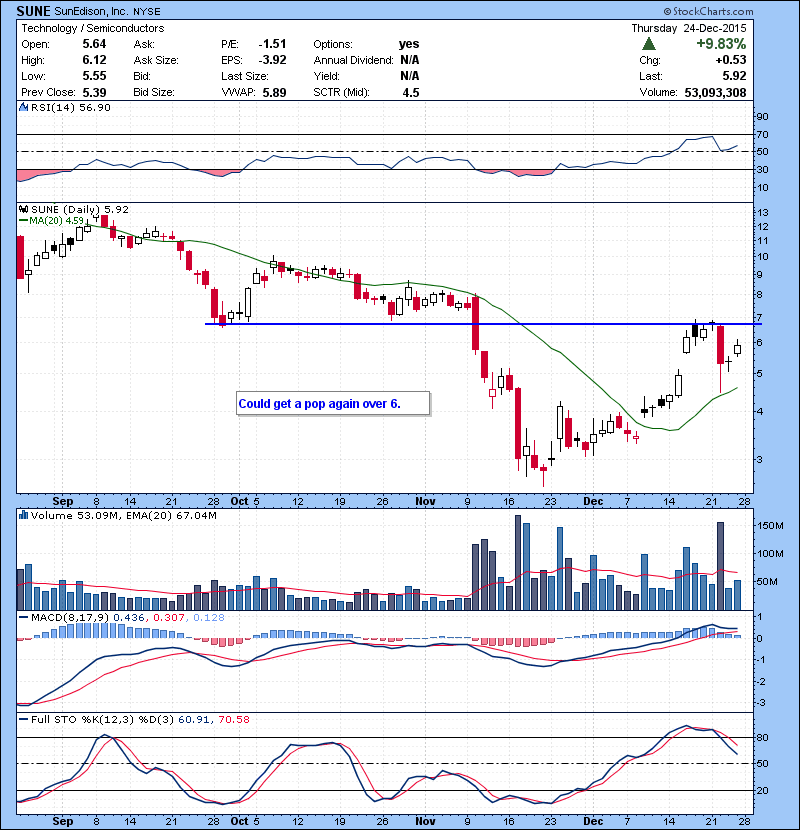This screenshot has width=800, height=830.
Task: Click the Oct label under the price chart
Action: click(239, 501)
